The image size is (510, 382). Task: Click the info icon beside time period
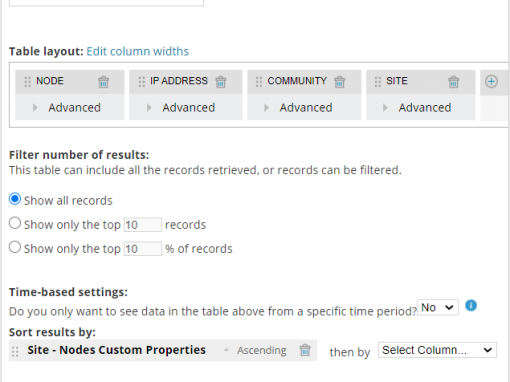tap(471, 305)
